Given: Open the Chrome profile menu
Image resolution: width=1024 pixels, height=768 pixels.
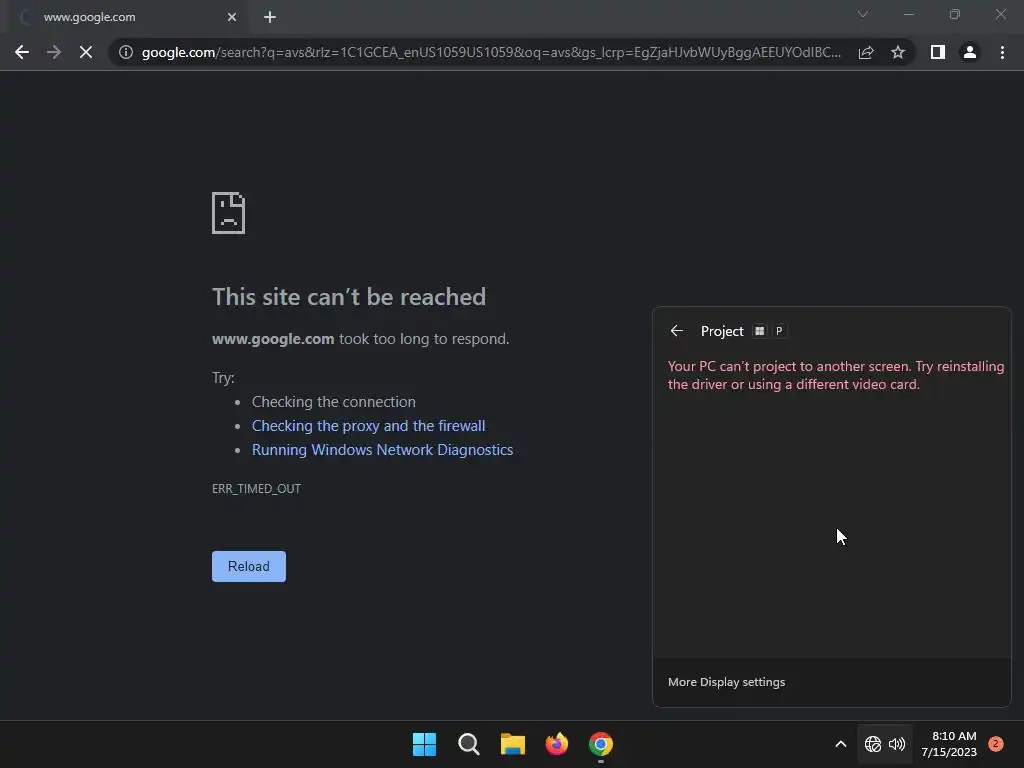Looking at the screenshot, I should [970, 52].
